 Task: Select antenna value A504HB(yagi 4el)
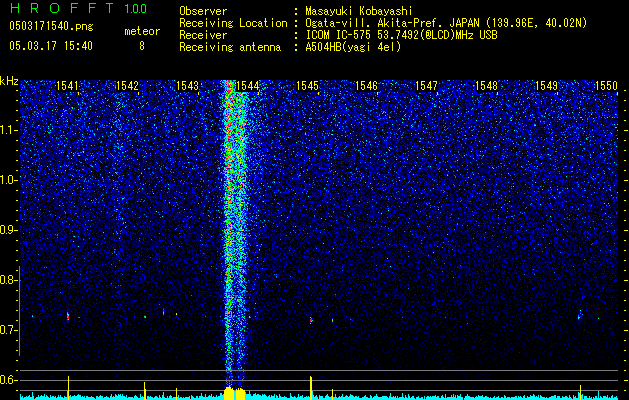[353, 47]
